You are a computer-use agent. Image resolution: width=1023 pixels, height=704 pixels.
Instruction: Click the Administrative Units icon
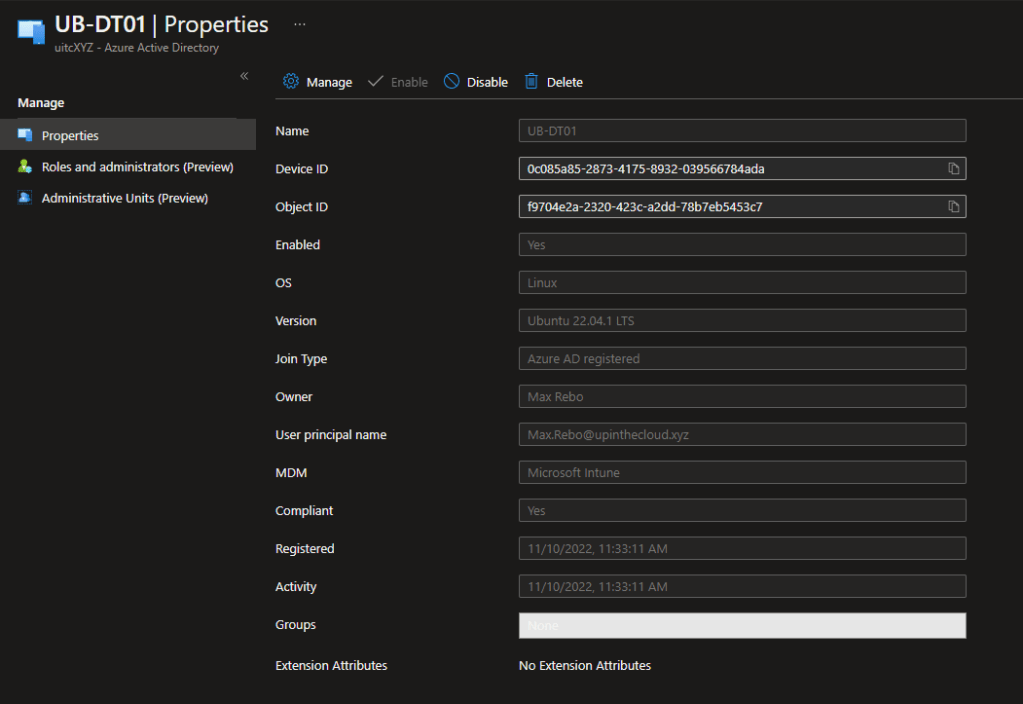pos(25,198)
